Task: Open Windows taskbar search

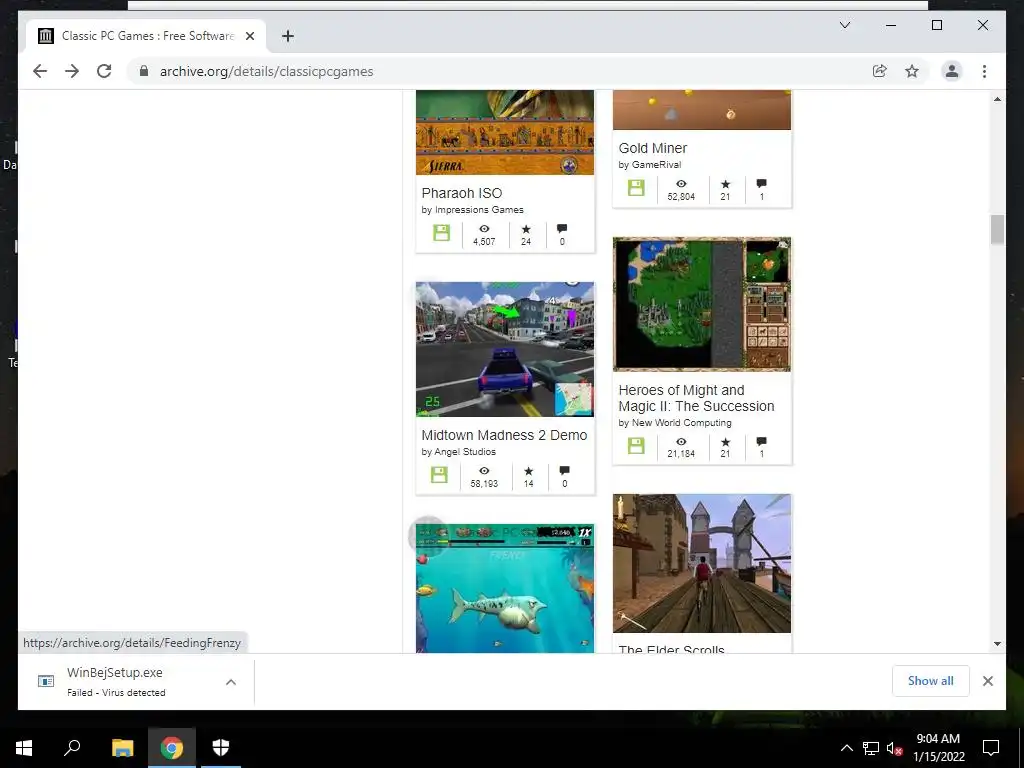Action: (x=72, y=748)
